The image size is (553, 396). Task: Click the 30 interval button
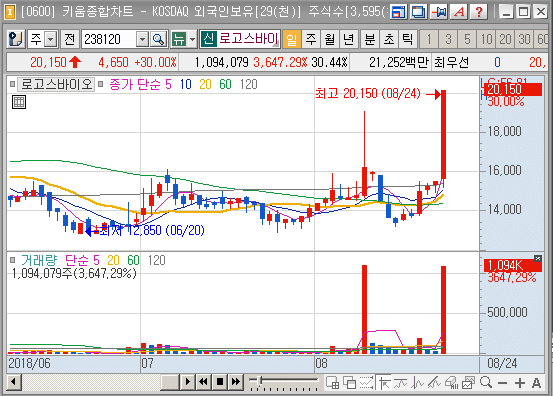[524, 39]
